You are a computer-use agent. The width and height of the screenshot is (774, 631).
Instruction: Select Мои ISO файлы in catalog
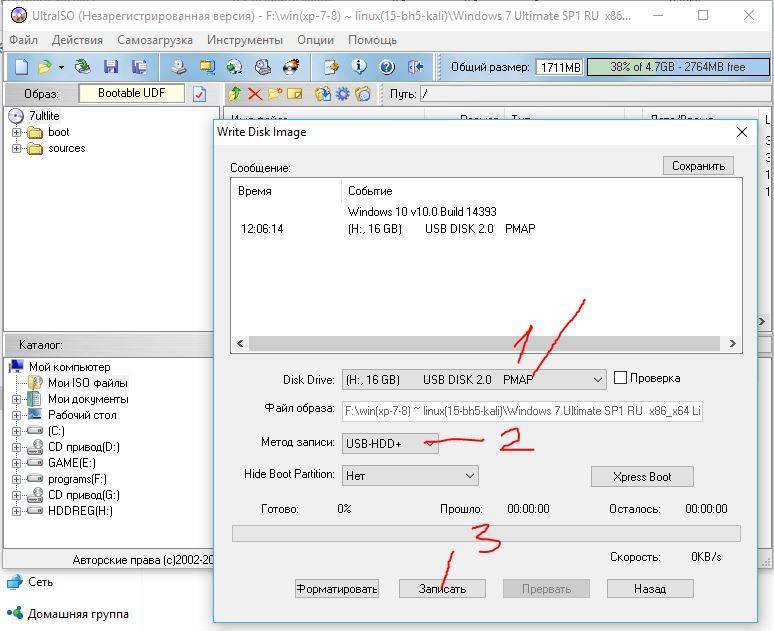point(88,383)
